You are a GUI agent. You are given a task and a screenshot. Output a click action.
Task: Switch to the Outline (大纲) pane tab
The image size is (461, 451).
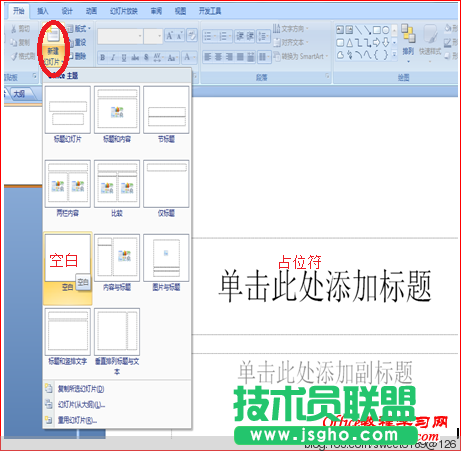[x=19, y=94]
